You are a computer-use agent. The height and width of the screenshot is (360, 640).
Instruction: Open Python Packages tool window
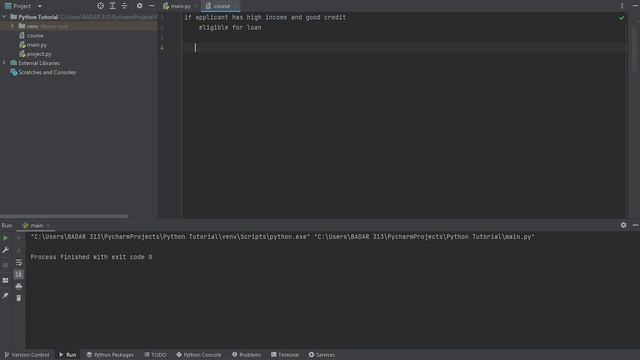tap(110, 355)
